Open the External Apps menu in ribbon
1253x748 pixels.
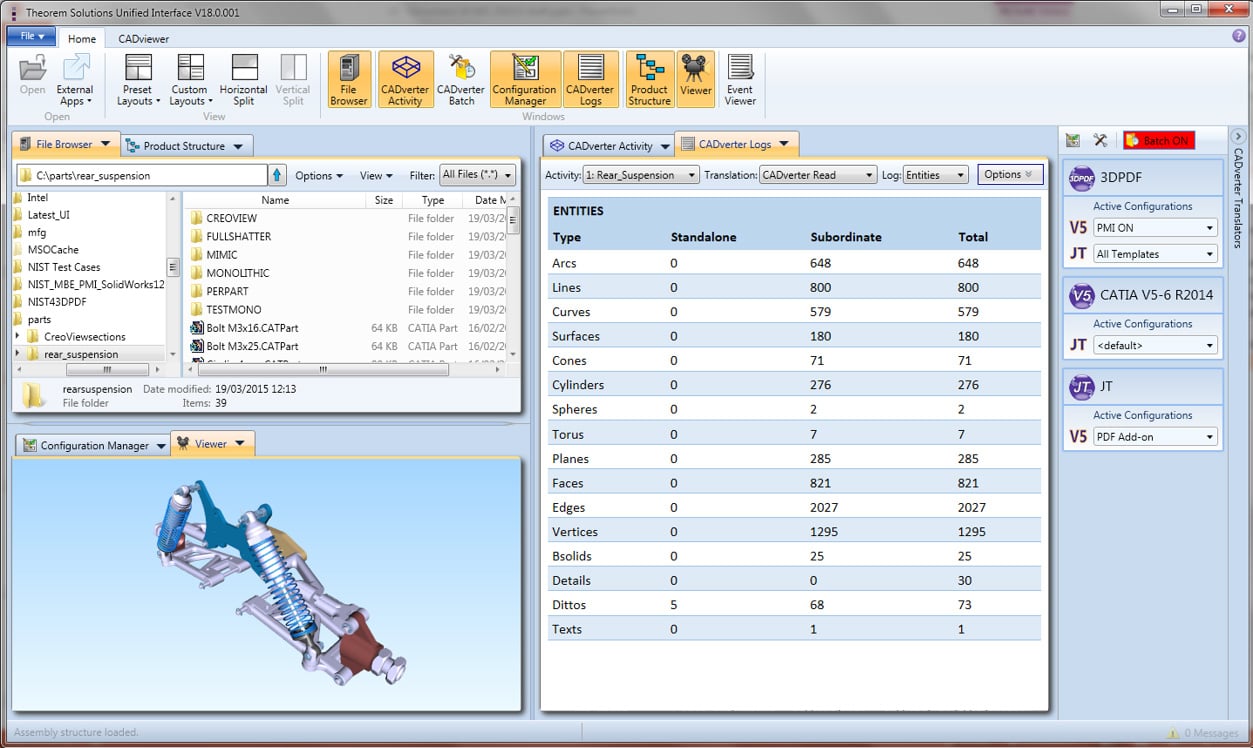75,80
